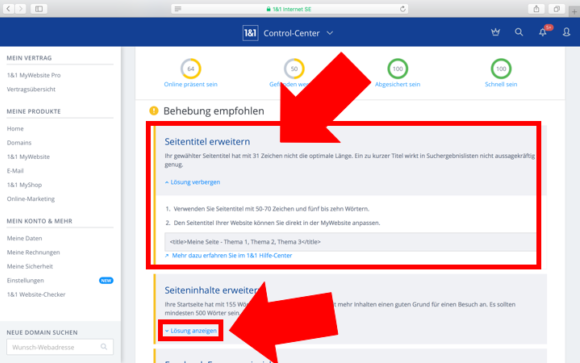Click the title tag example code box
The width and height of the screenshot is (580, 363).
pyautogui.click(x=350, y=242)
